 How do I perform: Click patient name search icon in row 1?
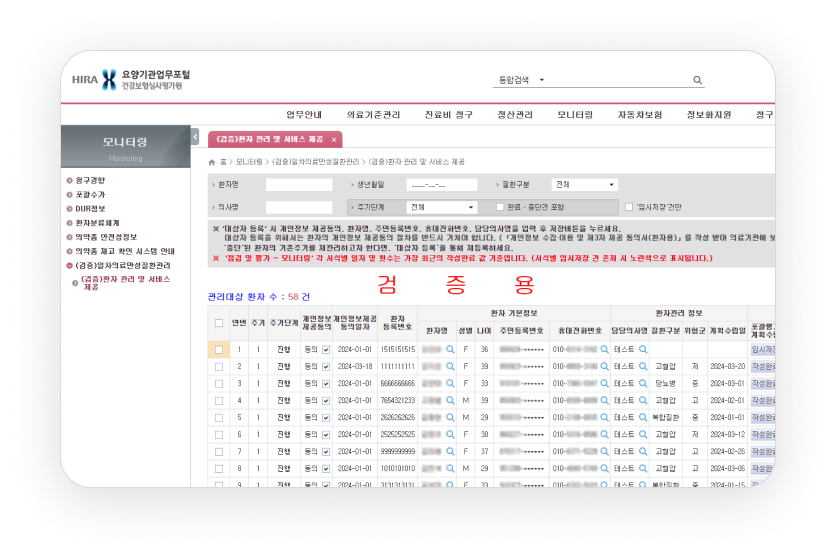[451, 349]
